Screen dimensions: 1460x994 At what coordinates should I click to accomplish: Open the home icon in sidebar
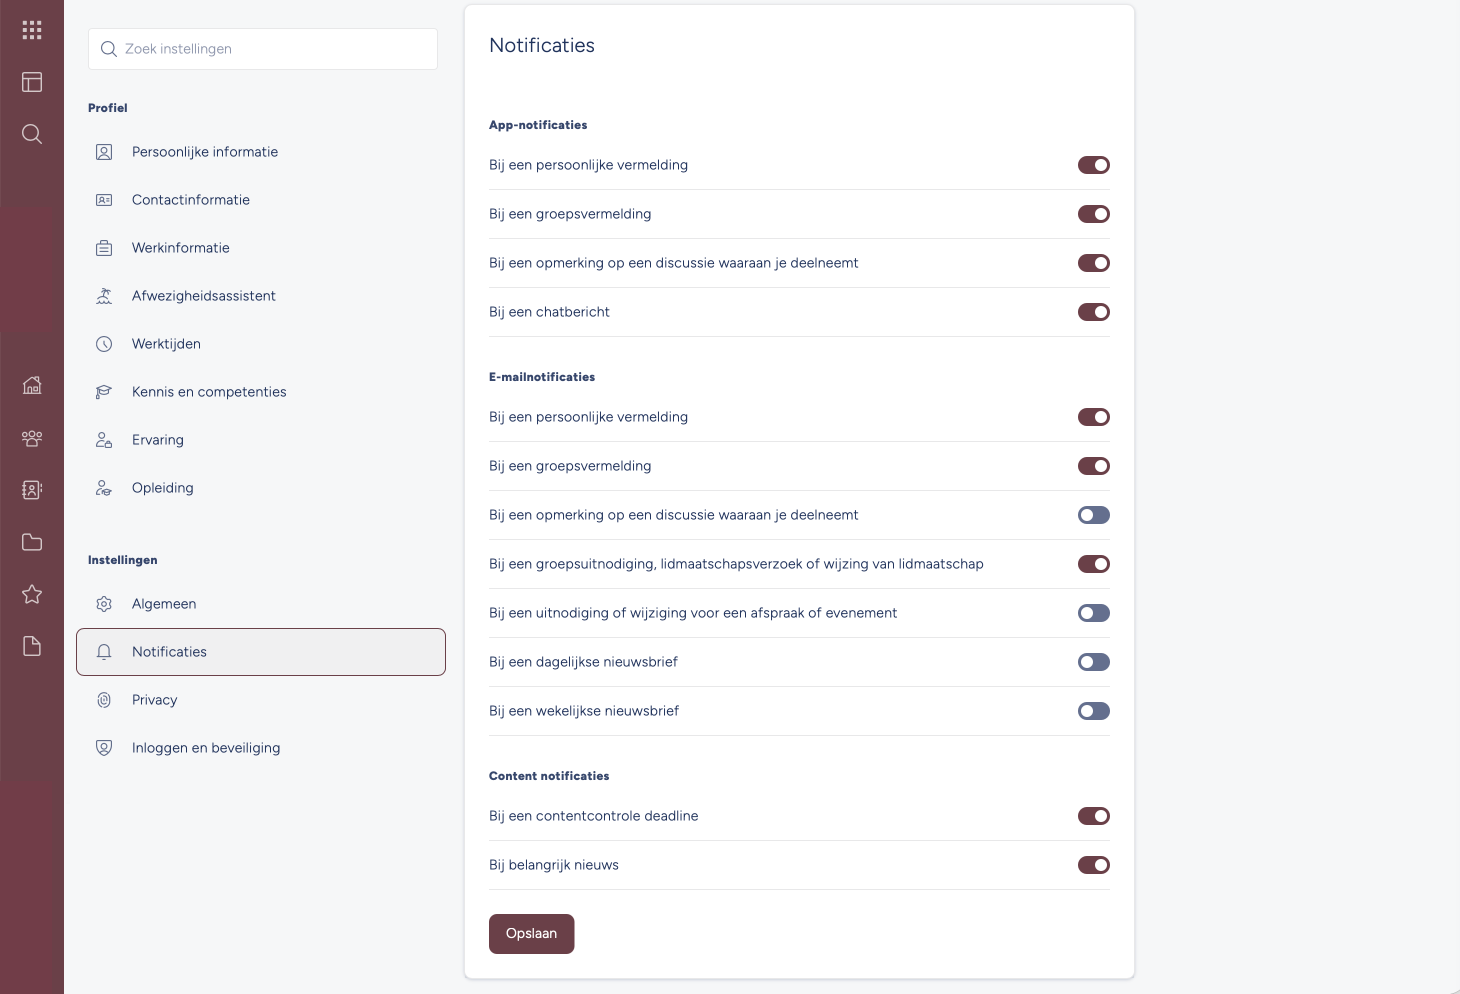click(x=32, y=385)
